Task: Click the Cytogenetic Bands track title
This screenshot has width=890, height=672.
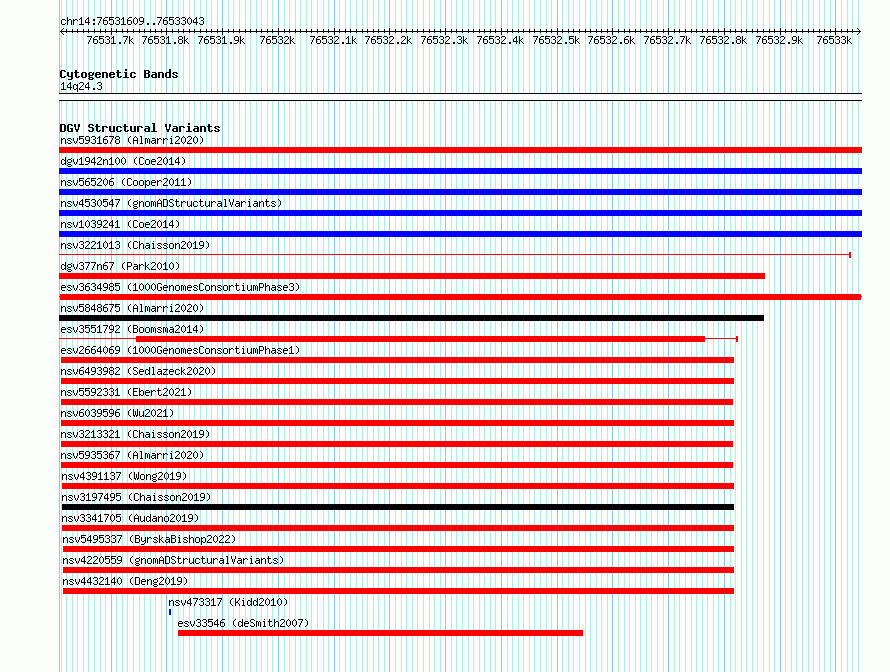Action: [119, 74]
